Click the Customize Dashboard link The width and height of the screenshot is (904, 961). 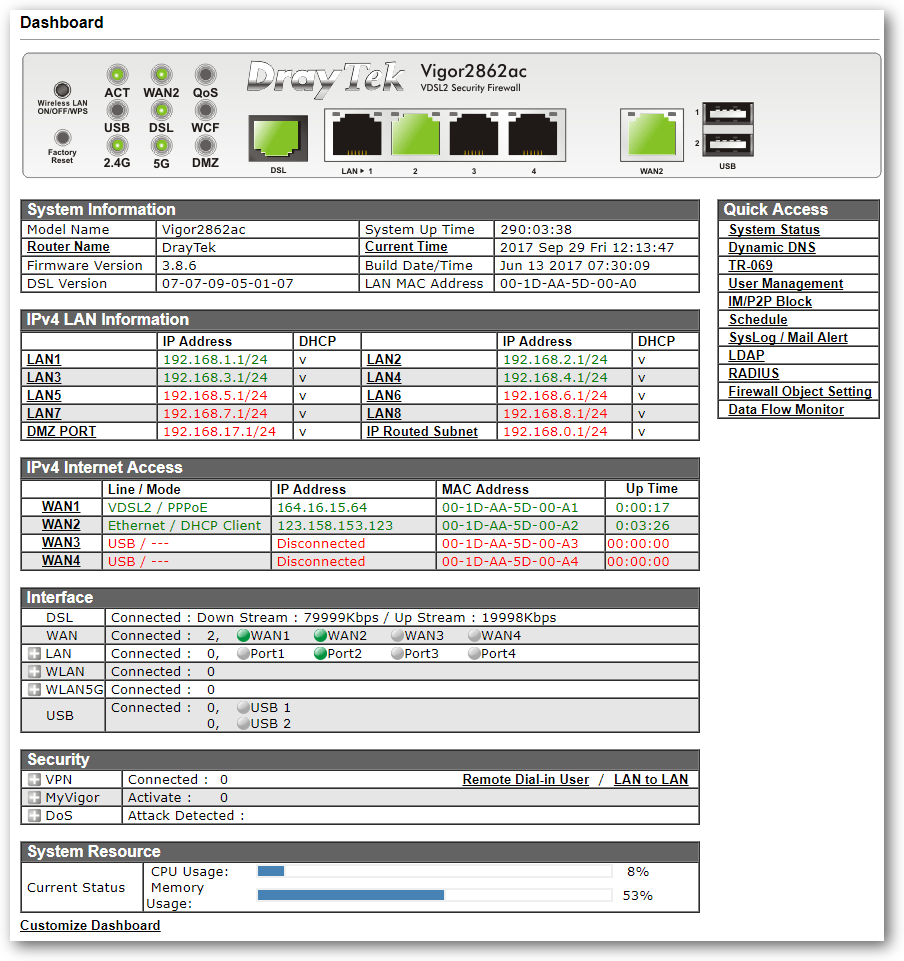coord(90,925)
